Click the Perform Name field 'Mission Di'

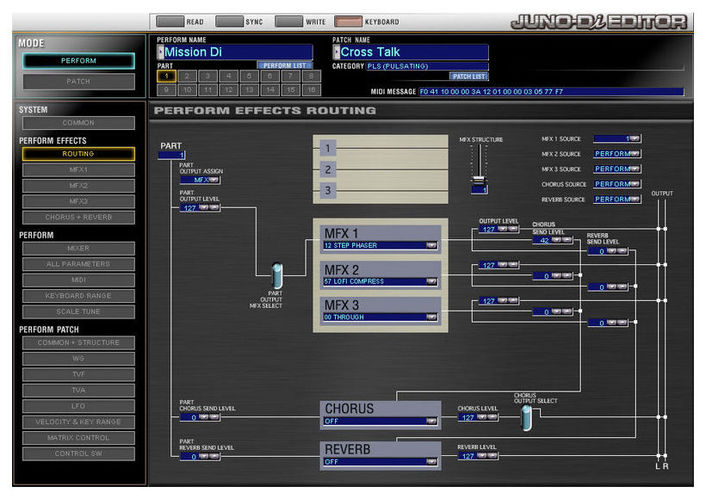(235, 52)
